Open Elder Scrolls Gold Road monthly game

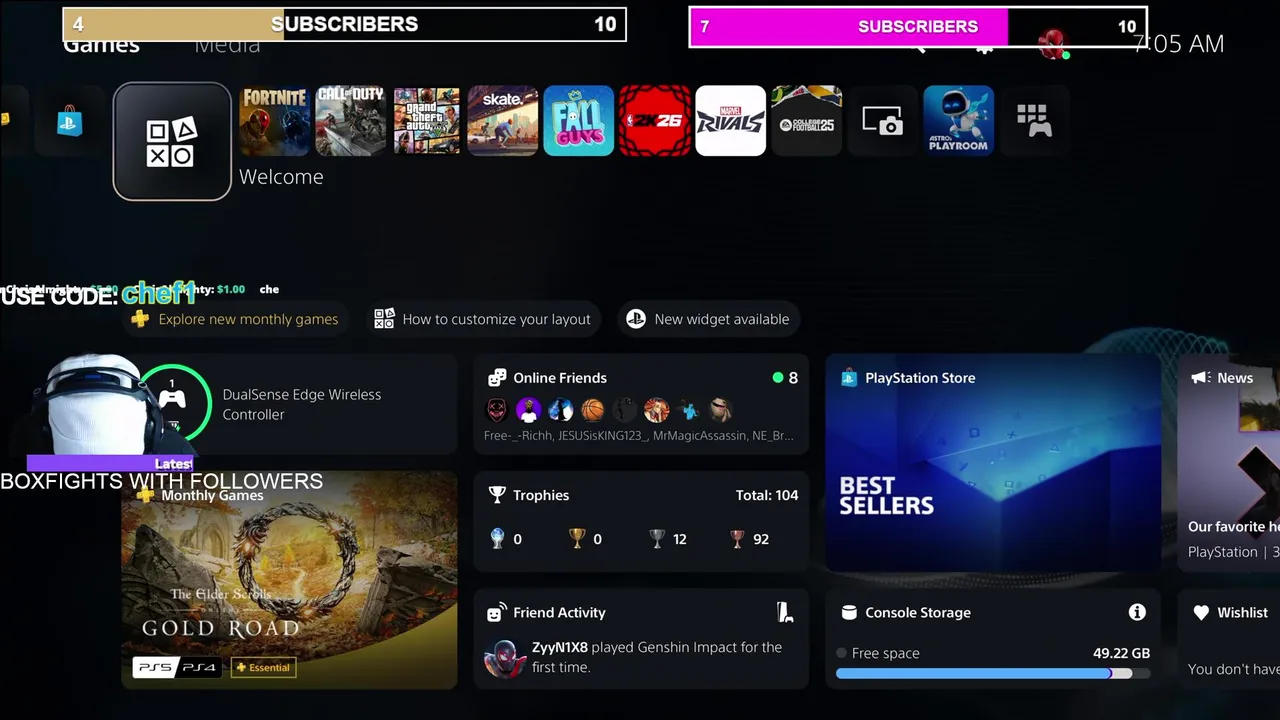tap(290, 580)
